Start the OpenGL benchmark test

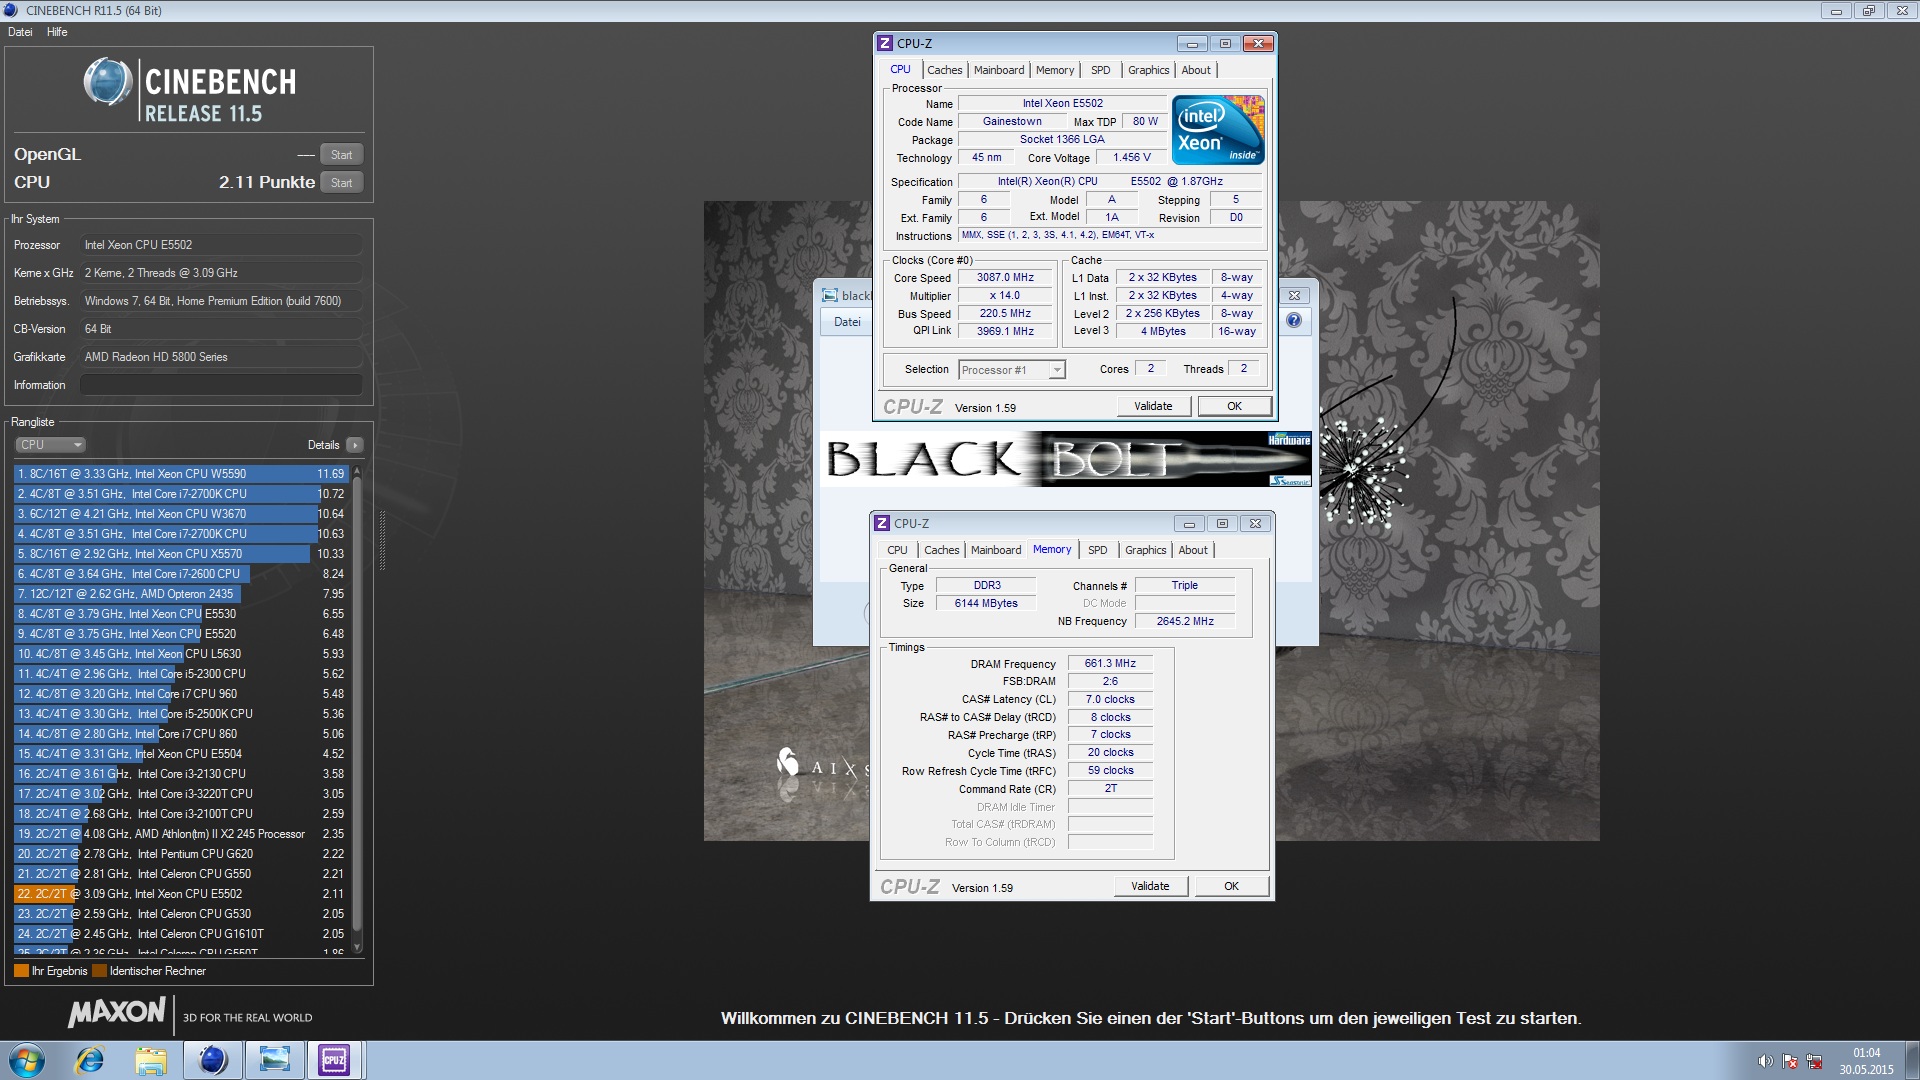coord(341,155)
